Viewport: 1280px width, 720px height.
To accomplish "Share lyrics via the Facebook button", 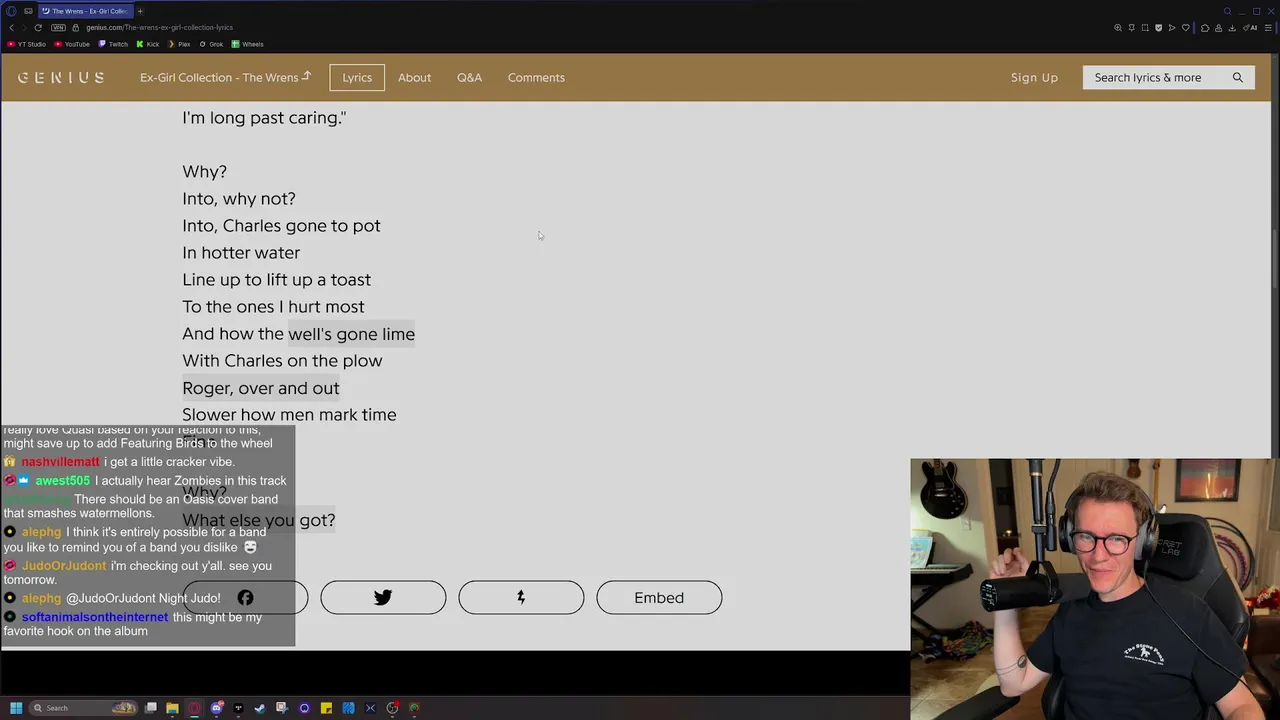I will click(245, 597).
